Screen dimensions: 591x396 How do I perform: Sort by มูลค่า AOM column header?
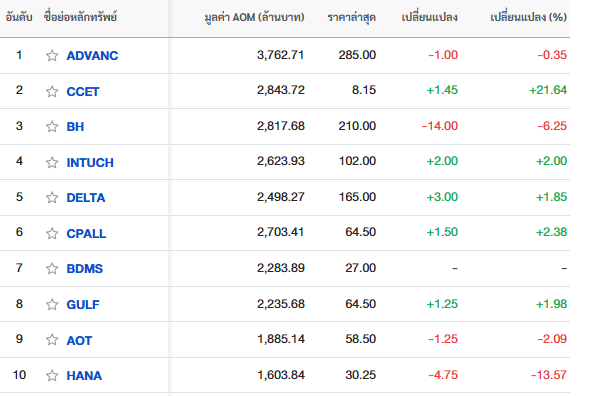click(x=254, y=17)
